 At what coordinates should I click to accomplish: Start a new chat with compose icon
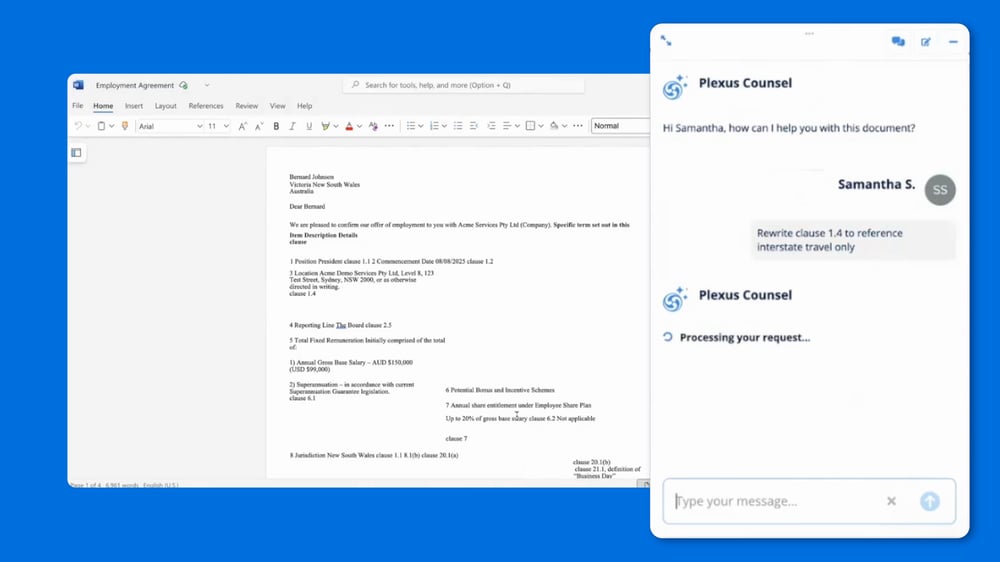coord(926,42)
